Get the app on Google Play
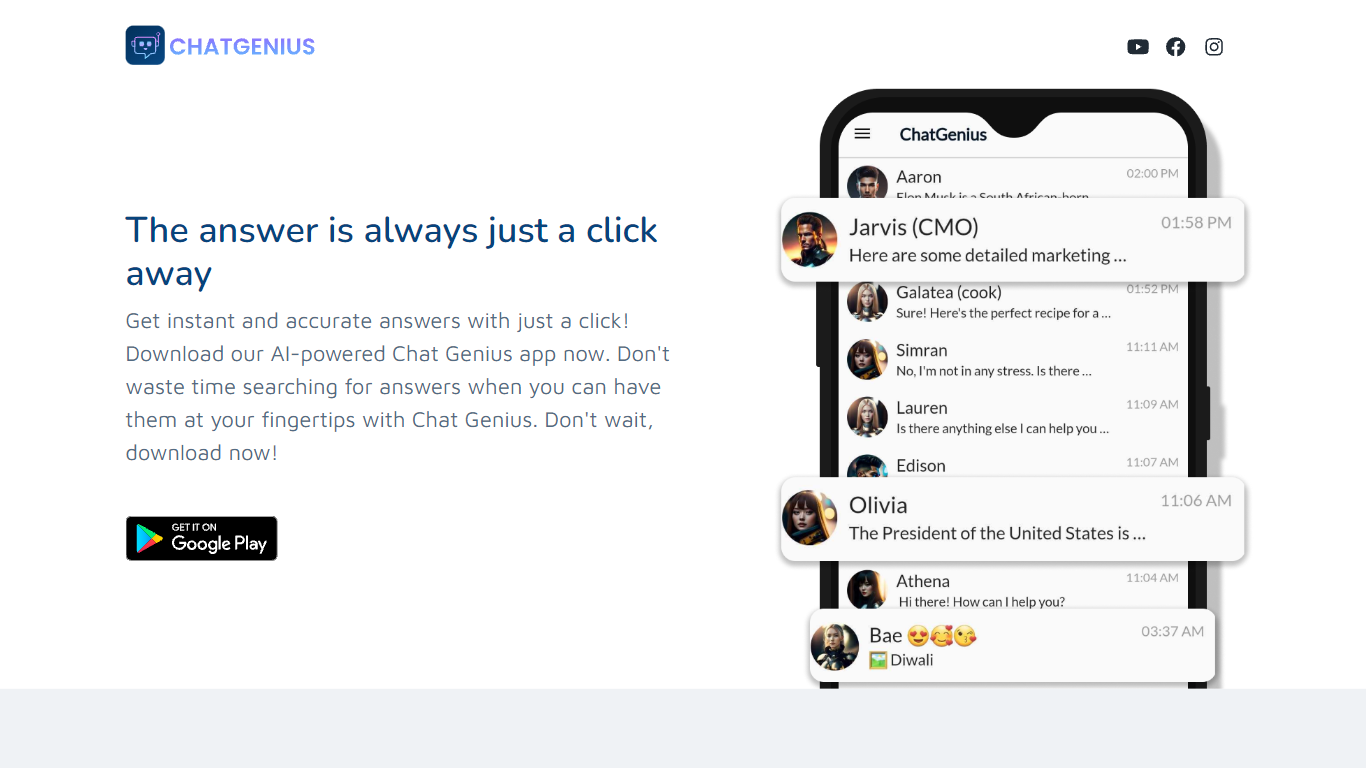This screenshot has height=768, width=1366. tap(202, 539)
